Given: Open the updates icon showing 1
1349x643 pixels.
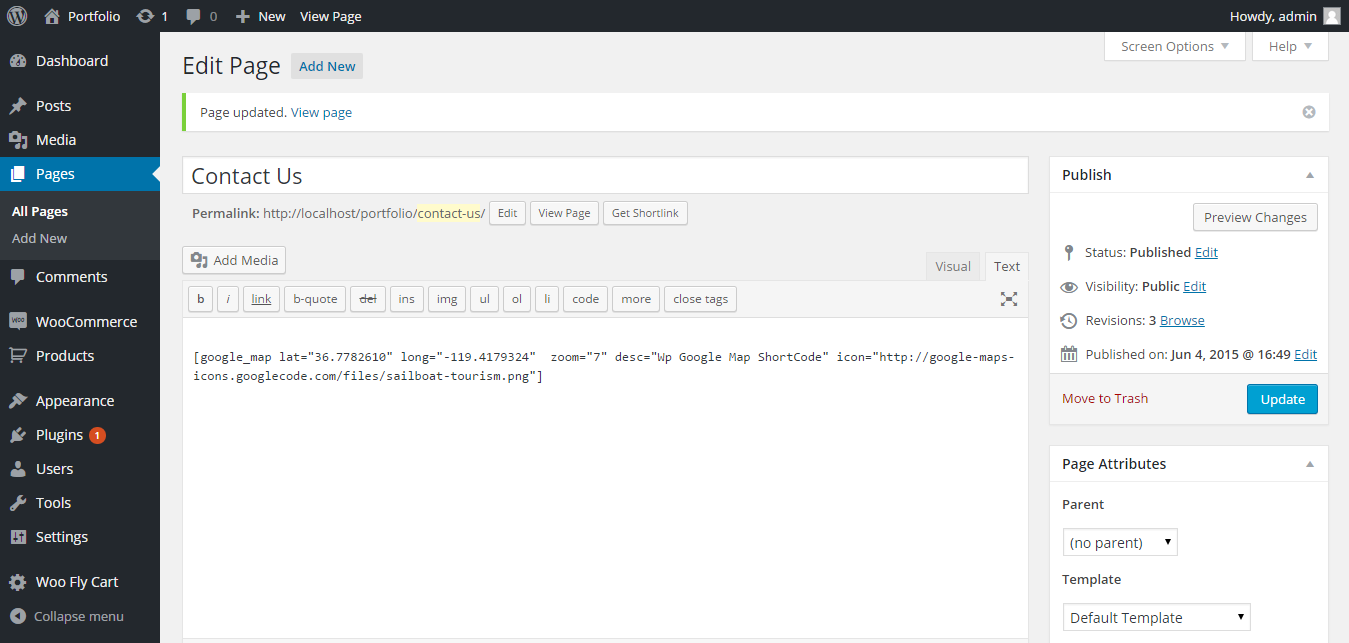Looking at the screenshot, I should coord(145,16).
